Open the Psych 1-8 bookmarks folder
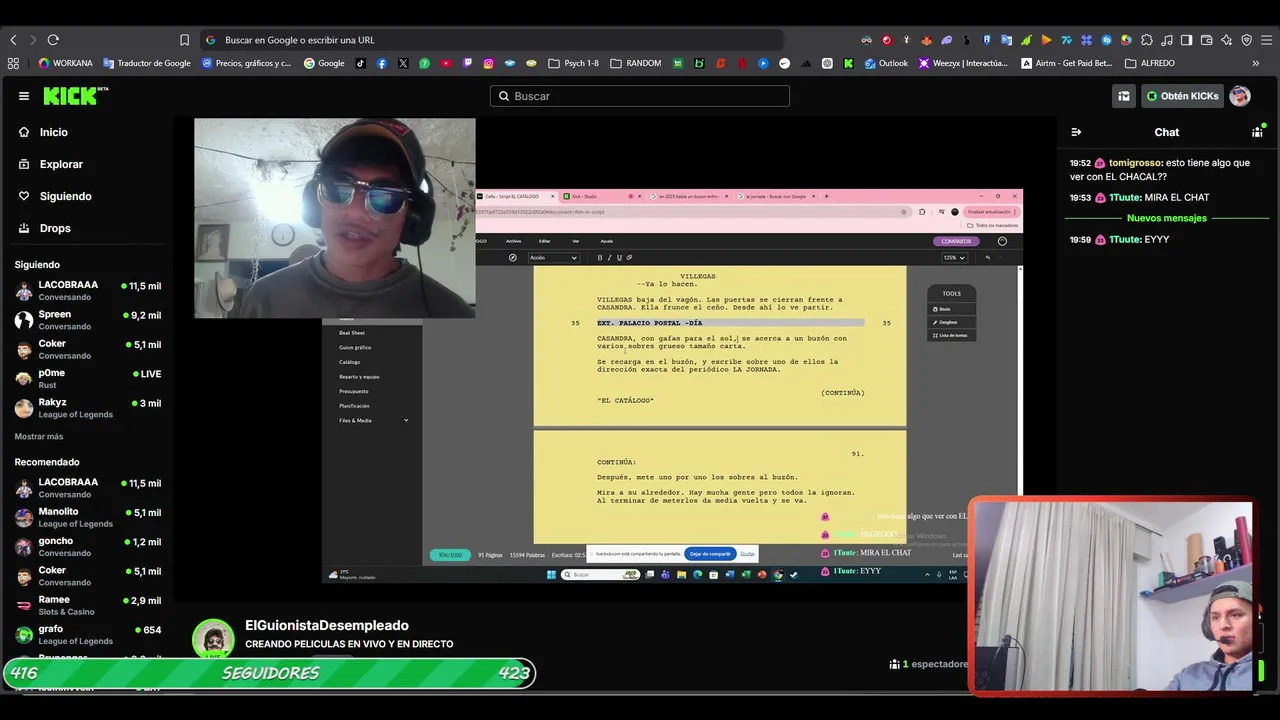 574,63
